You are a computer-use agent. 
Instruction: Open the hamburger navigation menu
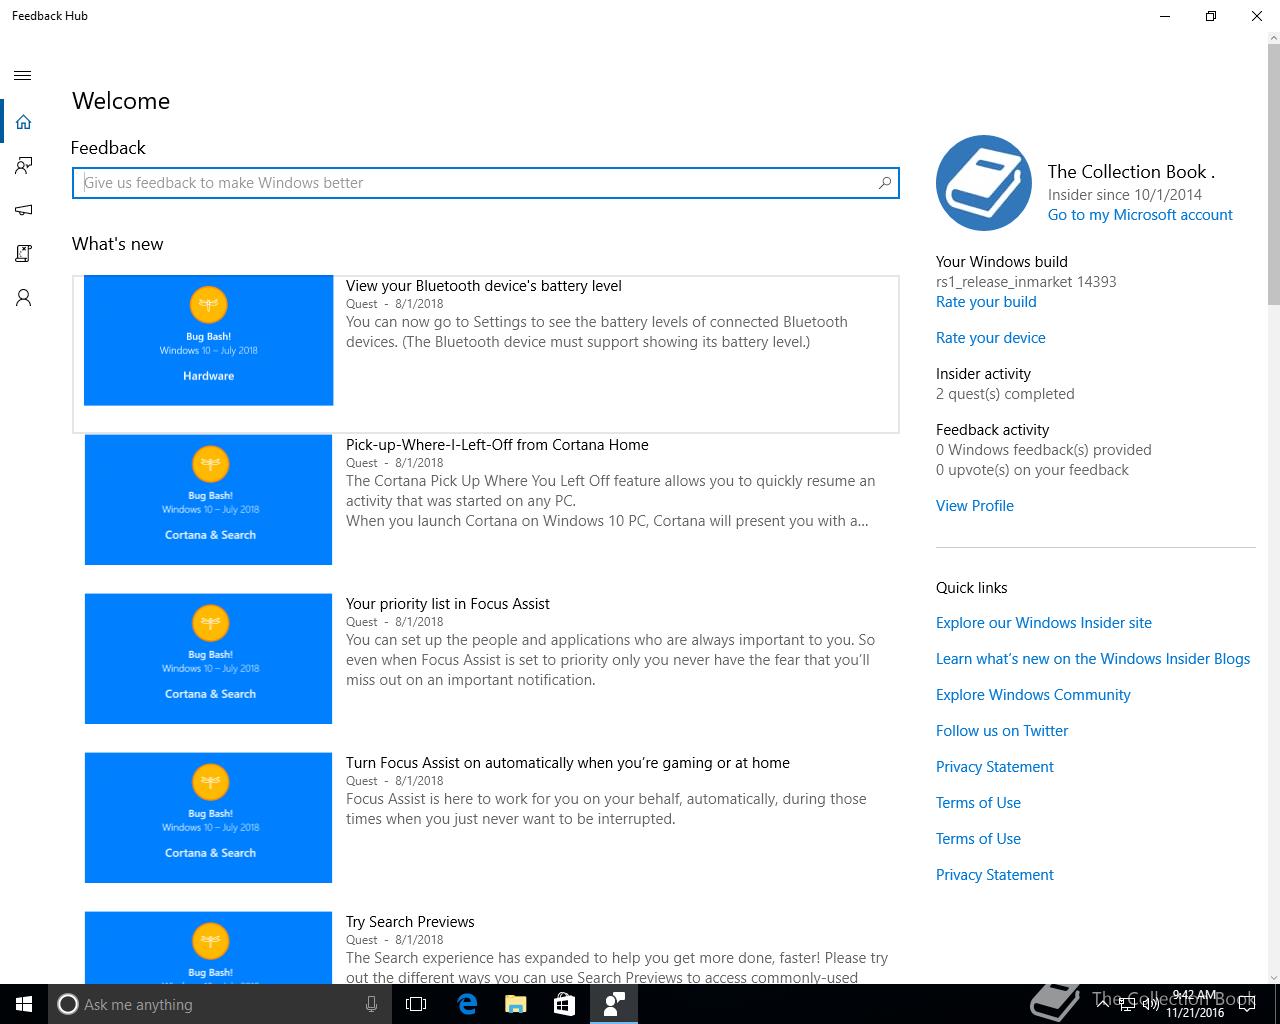click(23, 76)
